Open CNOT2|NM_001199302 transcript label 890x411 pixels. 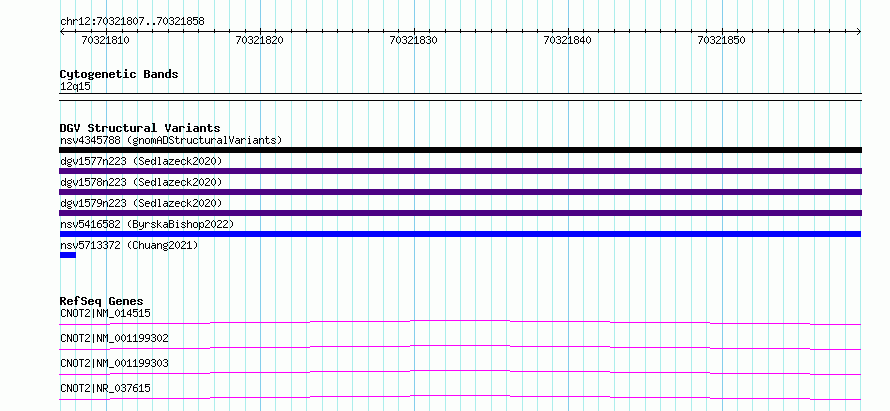coord(114,338)
